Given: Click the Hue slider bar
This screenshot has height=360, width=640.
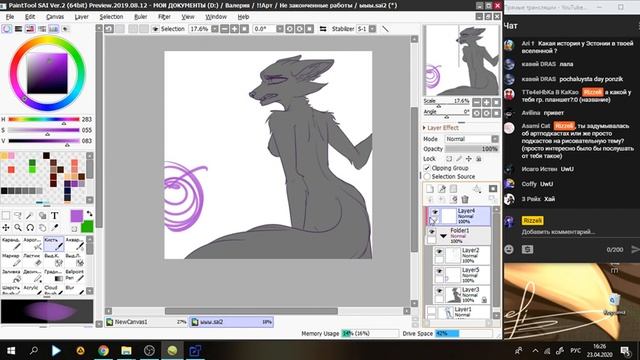Looking at the screenshot, I should [x=44, y=119].
